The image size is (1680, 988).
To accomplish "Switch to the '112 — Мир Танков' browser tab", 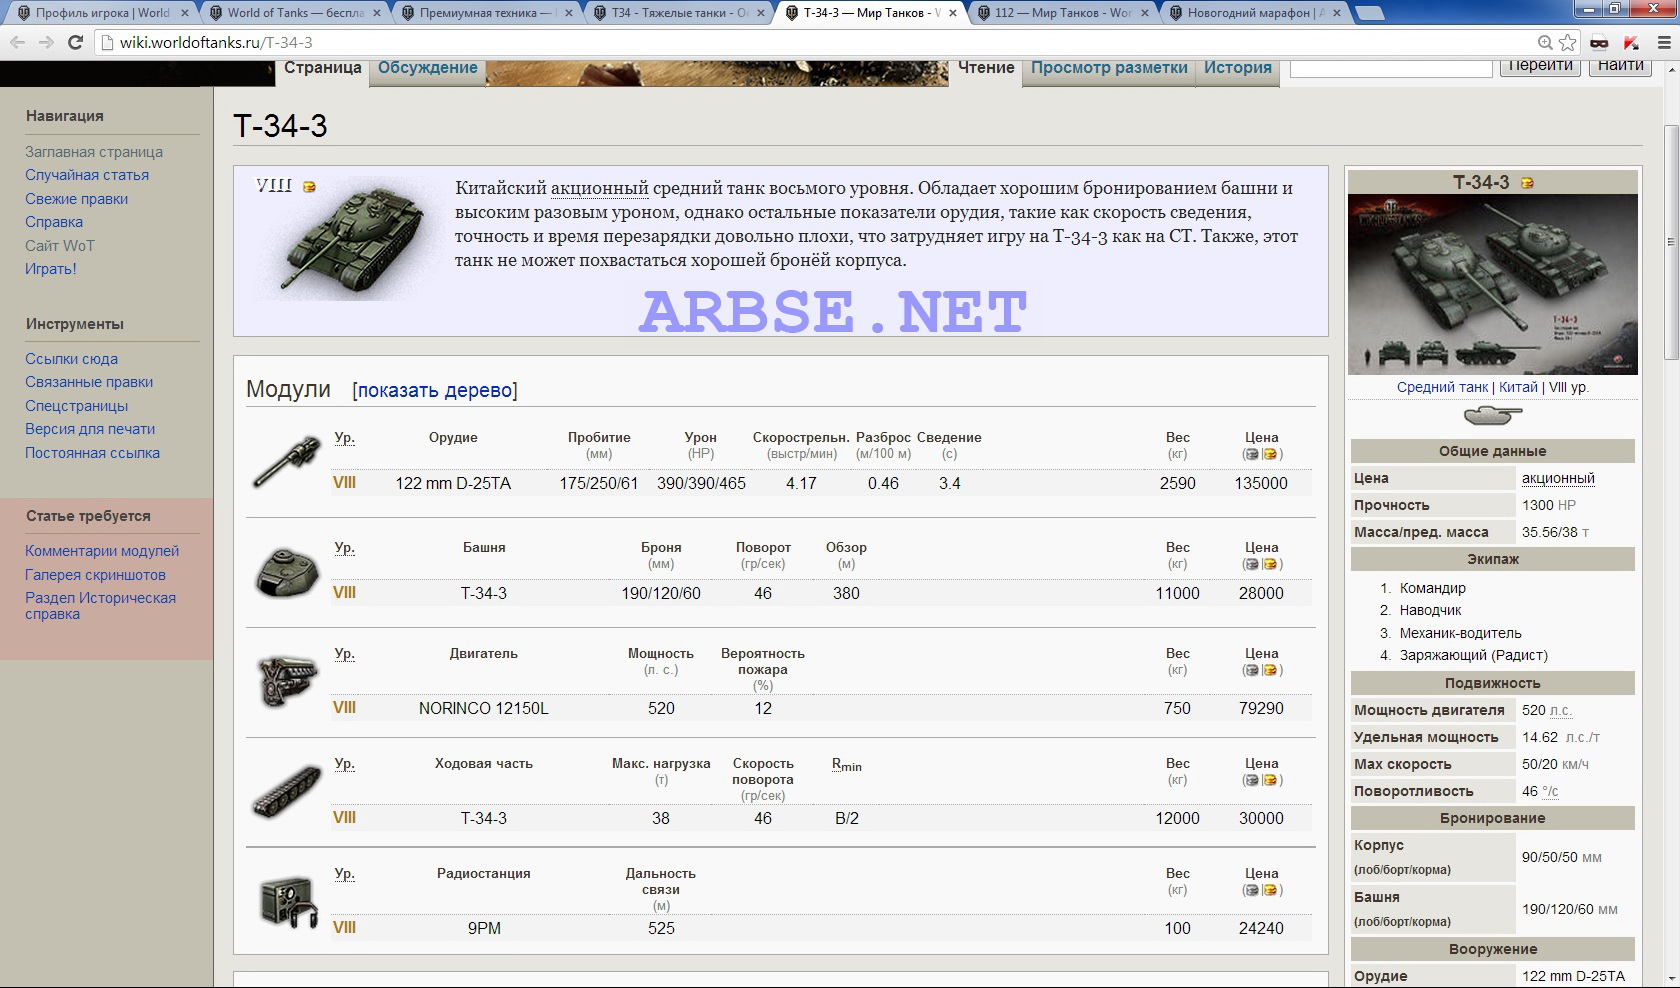I will point(1063,13).
